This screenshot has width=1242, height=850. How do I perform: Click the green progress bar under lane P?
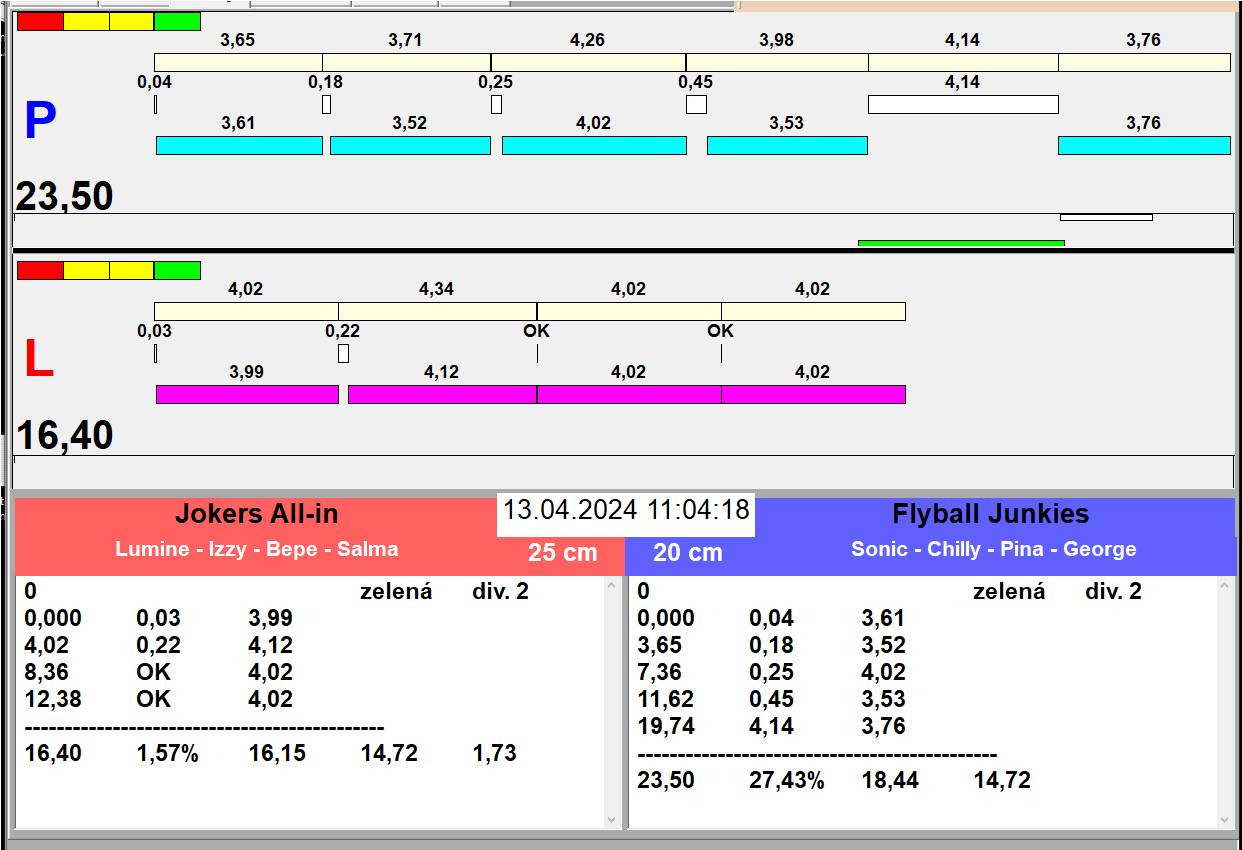961,243
